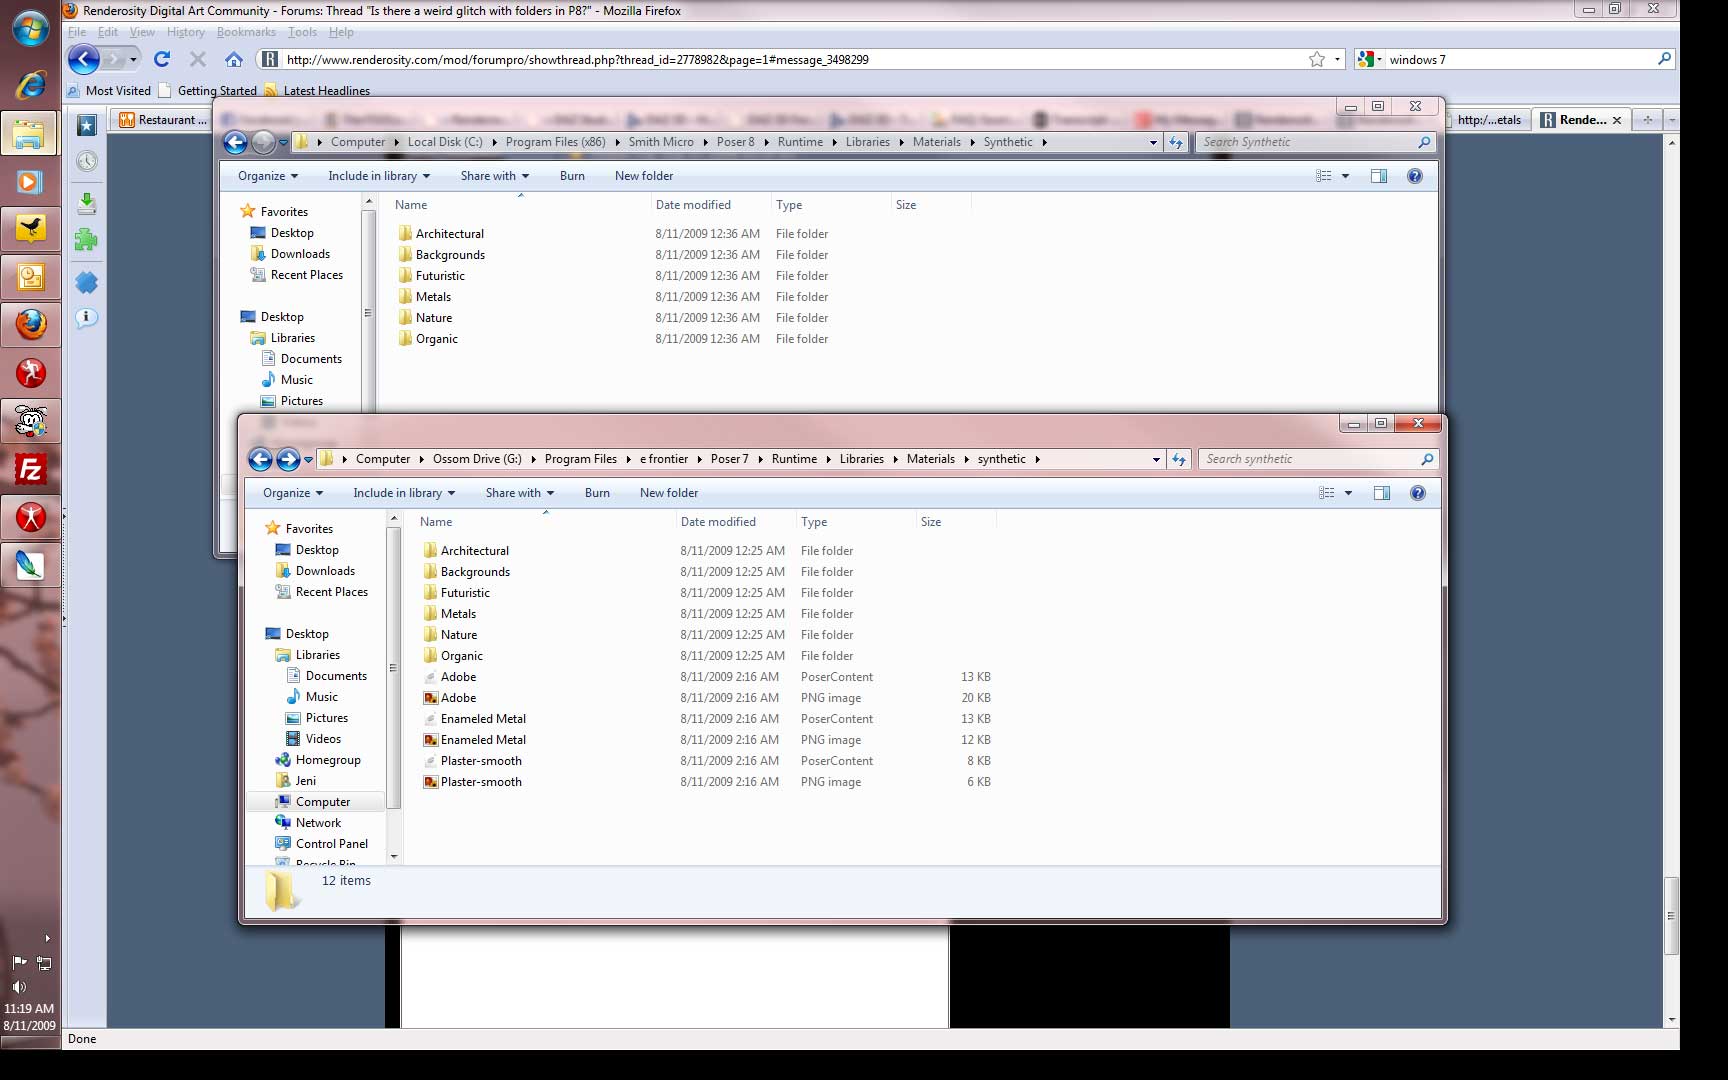This screenshot has height=1080, width=1728.
Task: Open Windows Media Player from the taskbar
Action: click(x=30, y=181)
